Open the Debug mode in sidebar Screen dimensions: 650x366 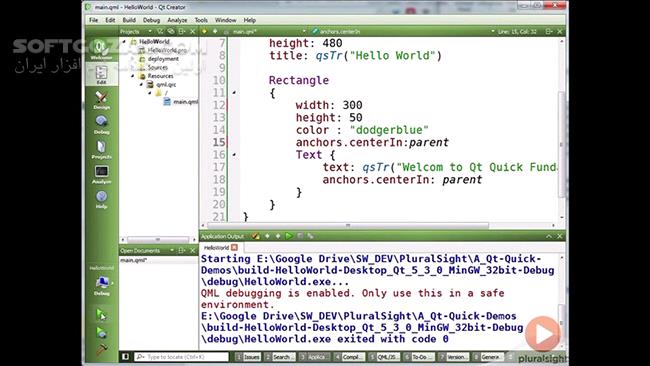point(101,125)
